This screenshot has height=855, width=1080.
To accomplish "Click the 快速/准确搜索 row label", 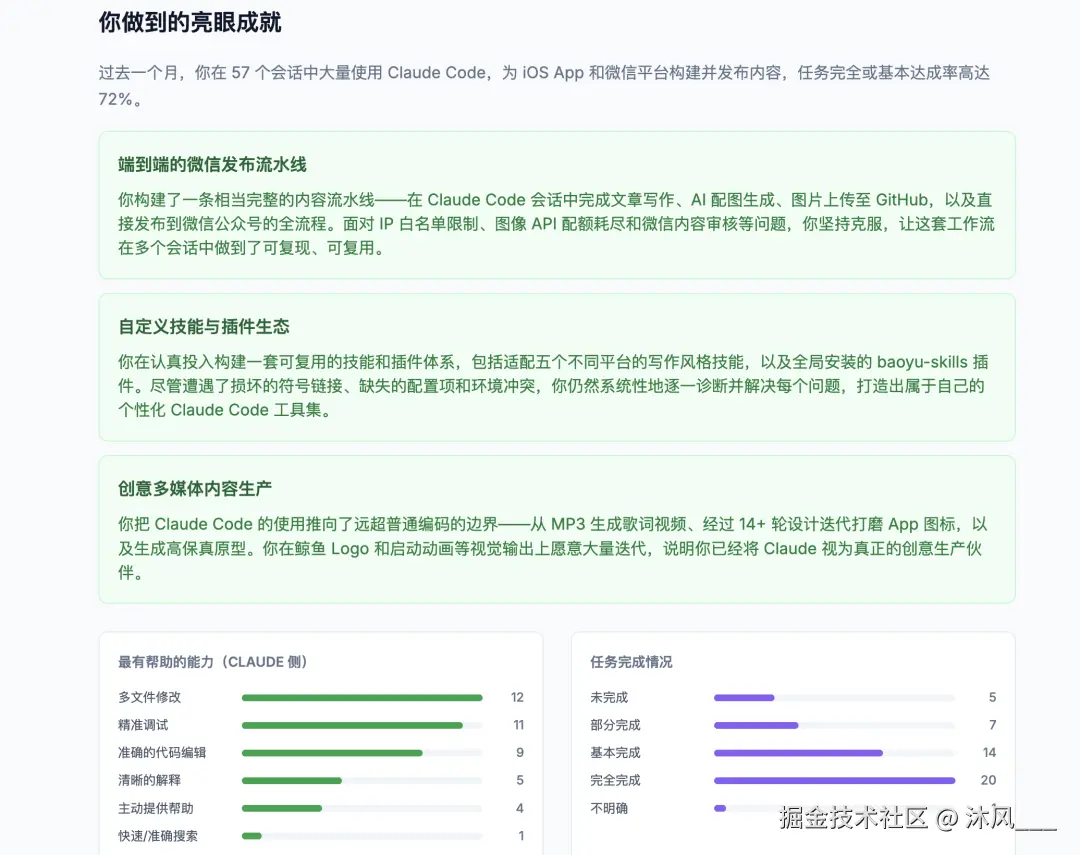I will tap(158, 836).
